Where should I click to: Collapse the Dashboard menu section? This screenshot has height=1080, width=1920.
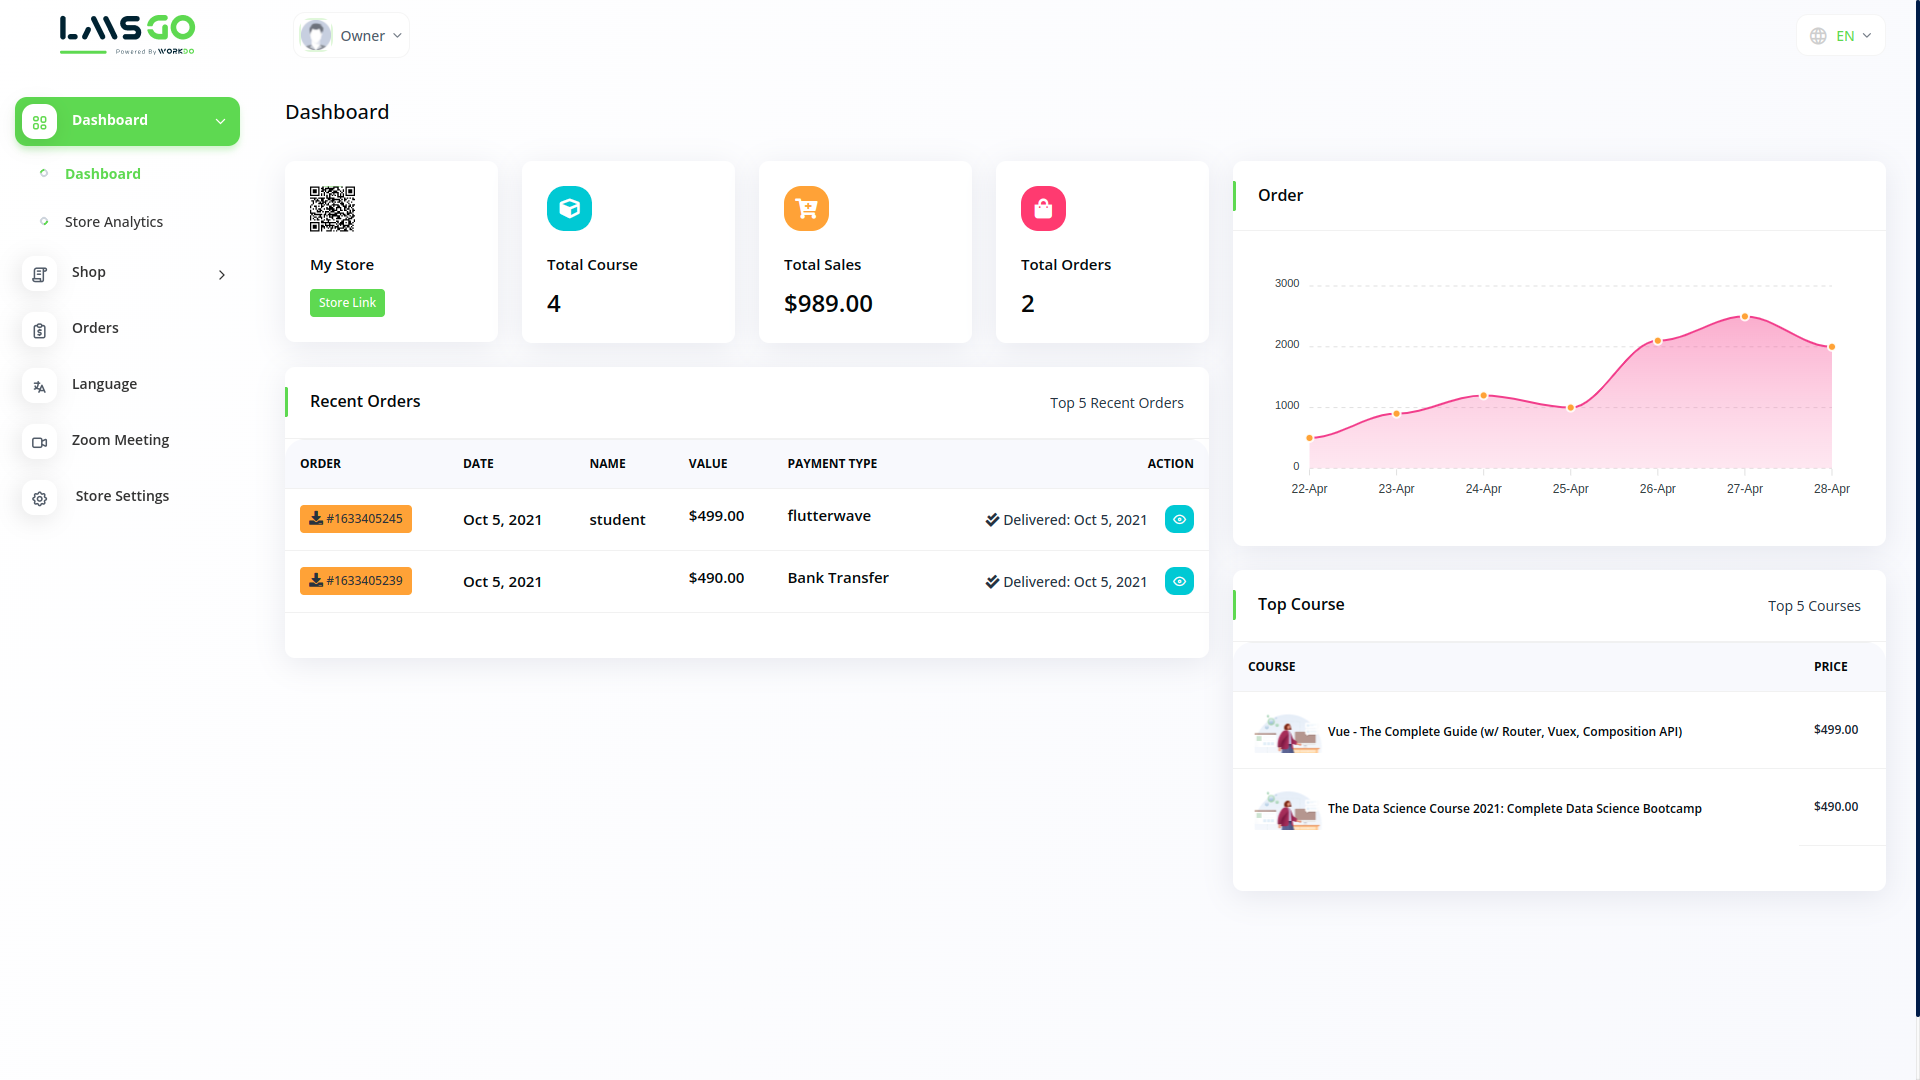[x=220, y=121]
